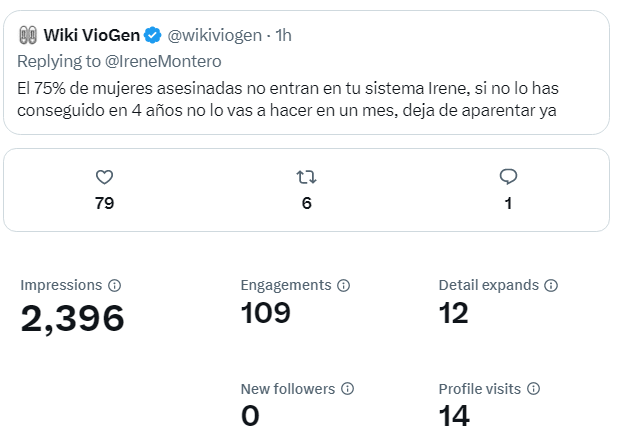Click the 6 retweets count

point(306,203)
